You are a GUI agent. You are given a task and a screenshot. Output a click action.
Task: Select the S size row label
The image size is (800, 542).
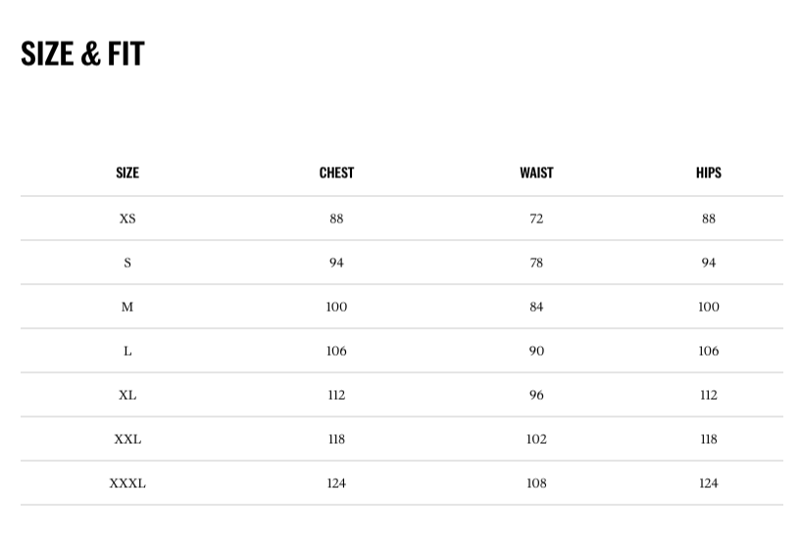[x=127, y=263]
